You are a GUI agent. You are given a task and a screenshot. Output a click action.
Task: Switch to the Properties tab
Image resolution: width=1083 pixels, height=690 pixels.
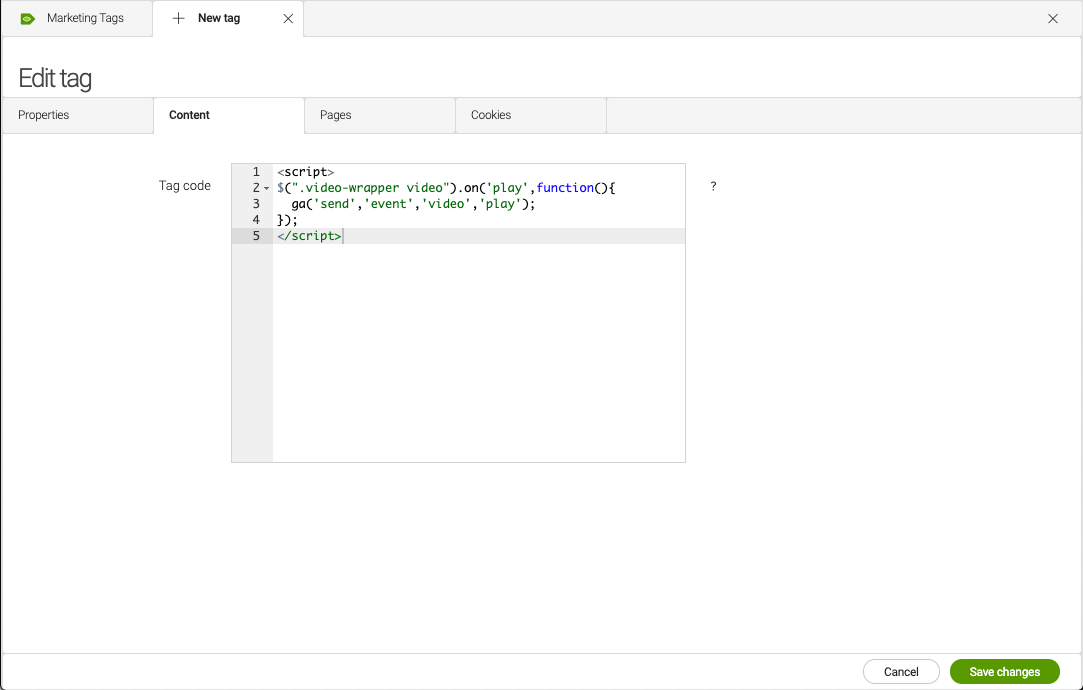click(x=43, y=115)
